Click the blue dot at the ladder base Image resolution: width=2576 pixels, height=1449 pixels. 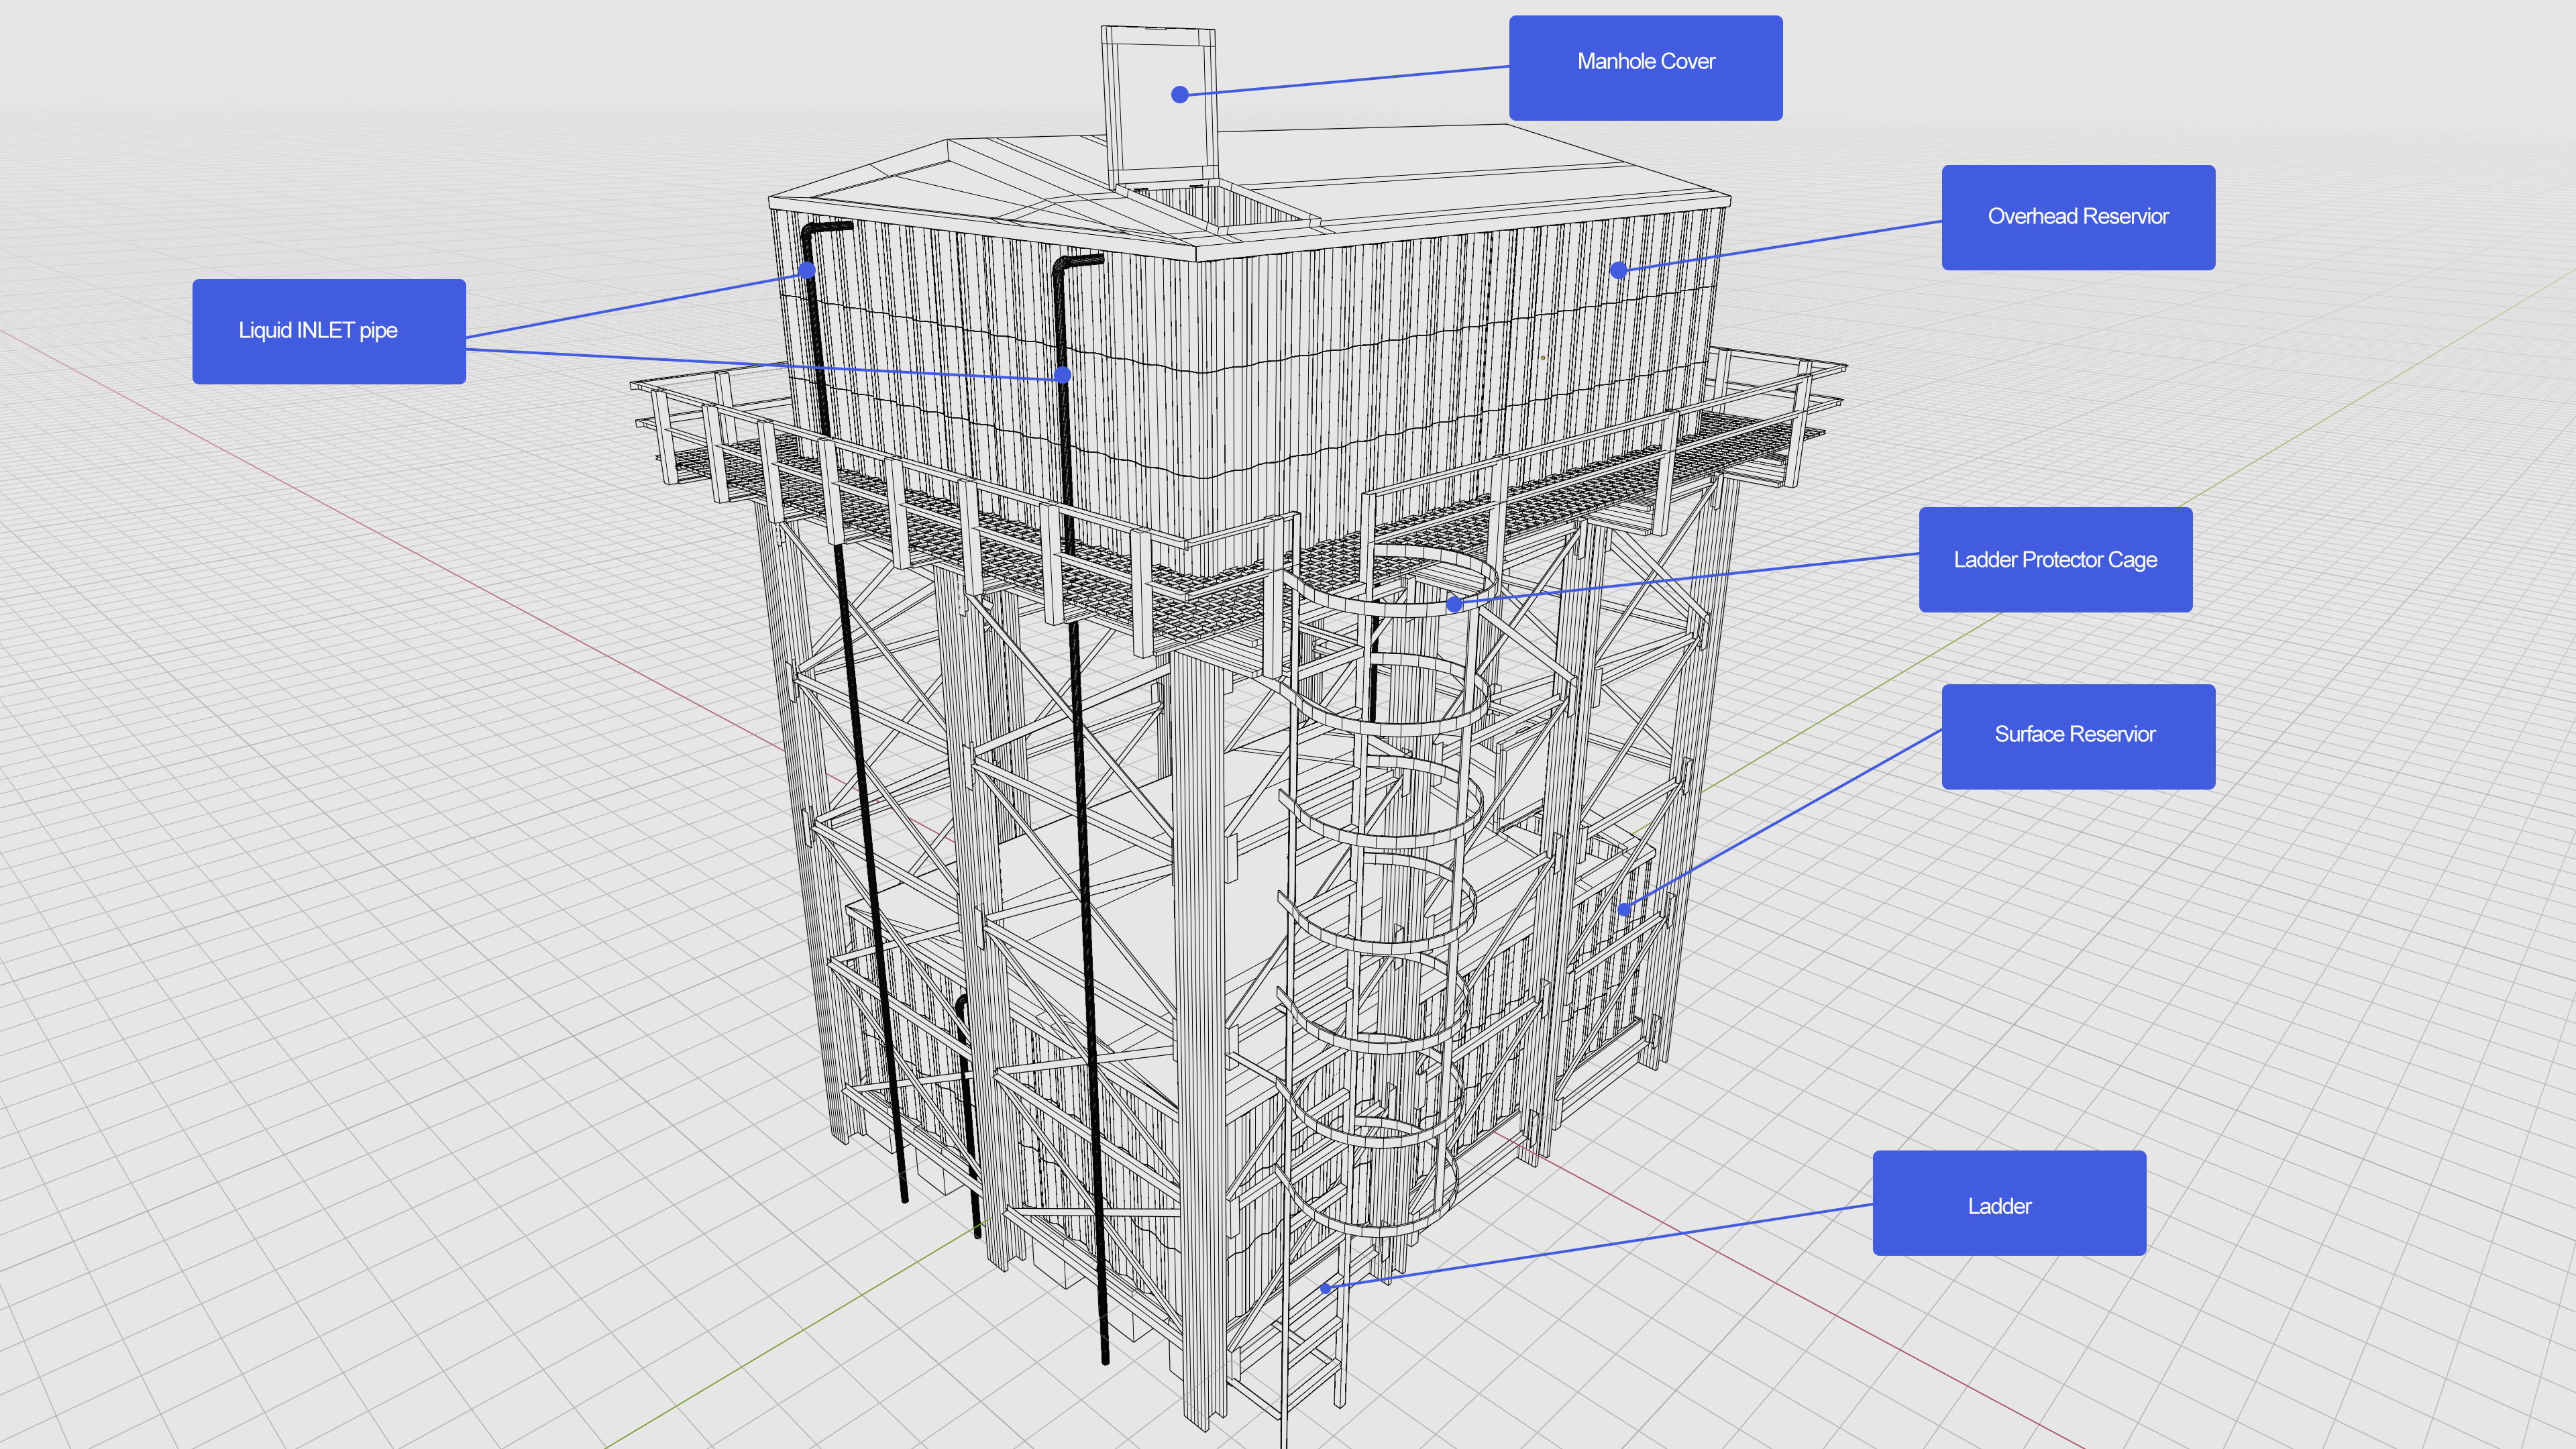coord(1325,1288)
